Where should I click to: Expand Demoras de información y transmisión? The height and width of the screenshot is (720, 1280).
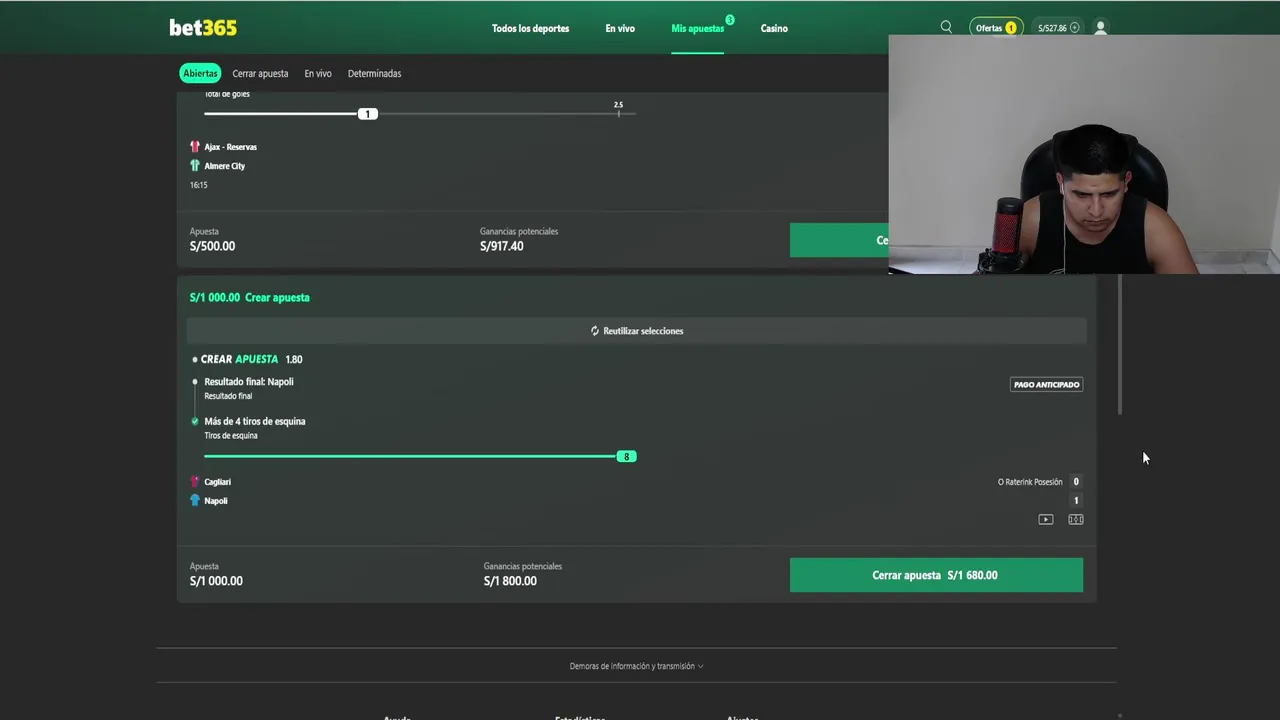(x=636, y=666)
